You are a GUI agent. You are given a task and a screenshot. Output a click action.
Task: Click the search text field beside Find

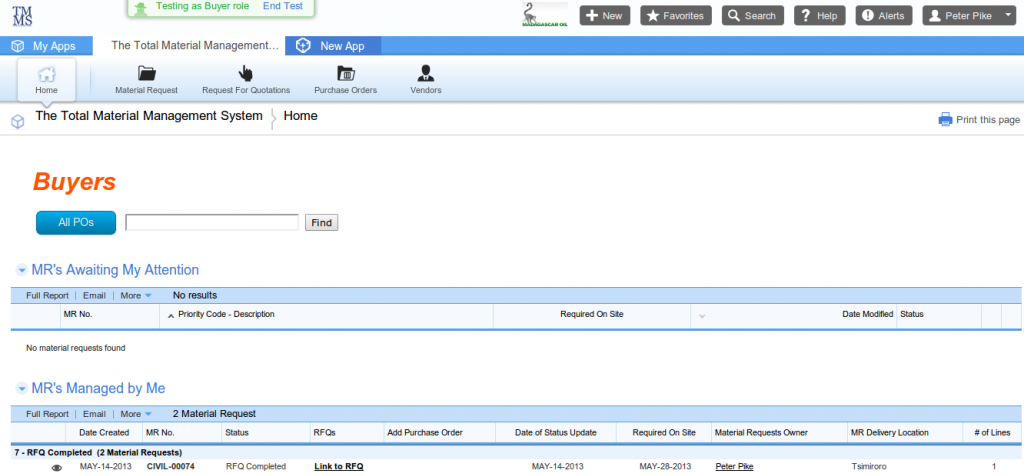tap(212, 222)
